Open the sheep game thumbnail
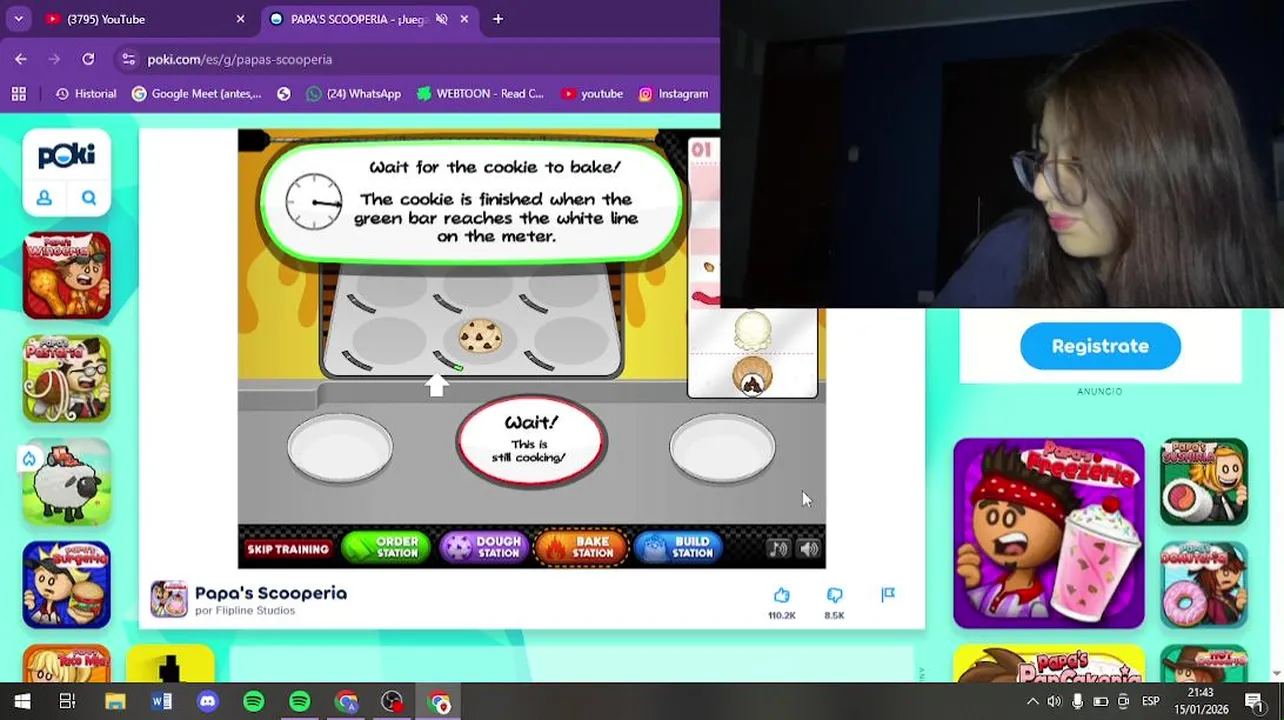Viewport: 1284px width, 720px height. point(66,482)
